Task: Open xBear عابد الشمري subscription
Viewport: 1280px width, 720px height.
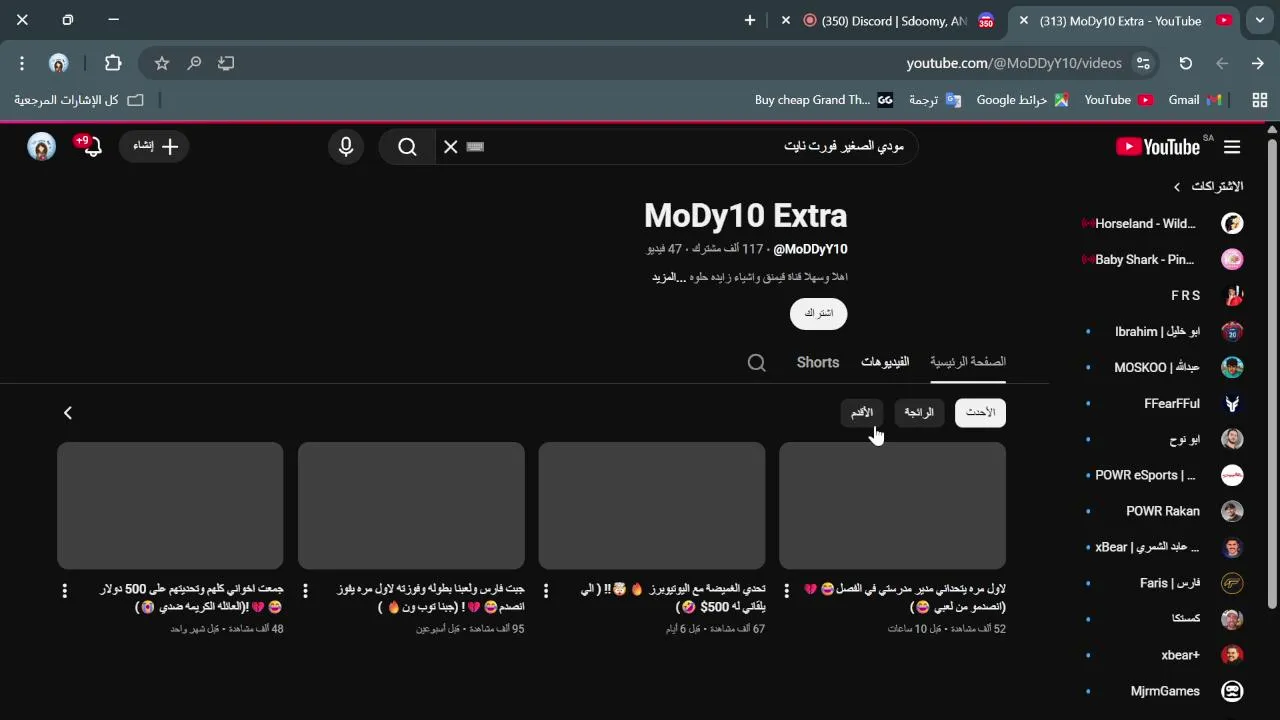Action: [1162, 548]
